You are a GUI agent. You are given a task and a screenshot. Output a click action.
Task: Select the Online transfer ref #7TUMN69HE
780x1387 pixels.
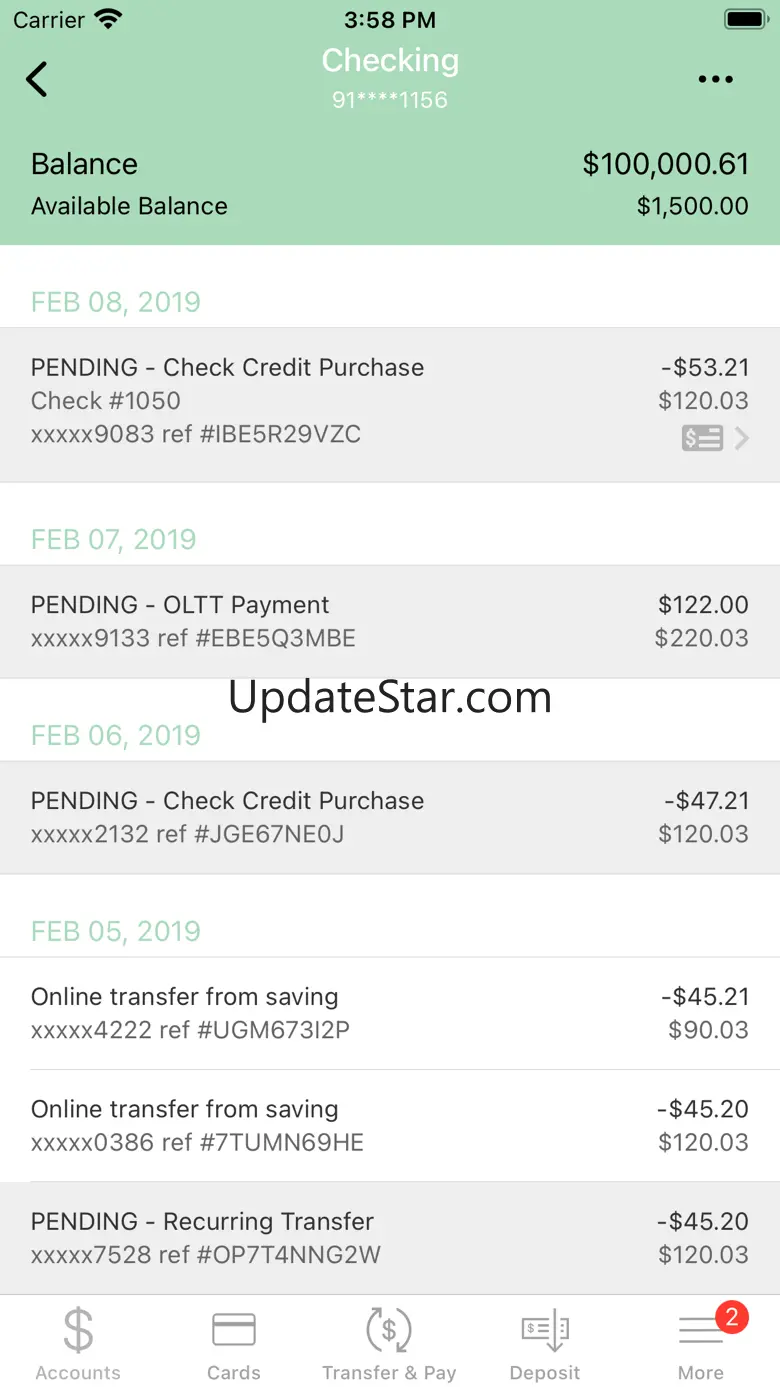point(390,1125)
